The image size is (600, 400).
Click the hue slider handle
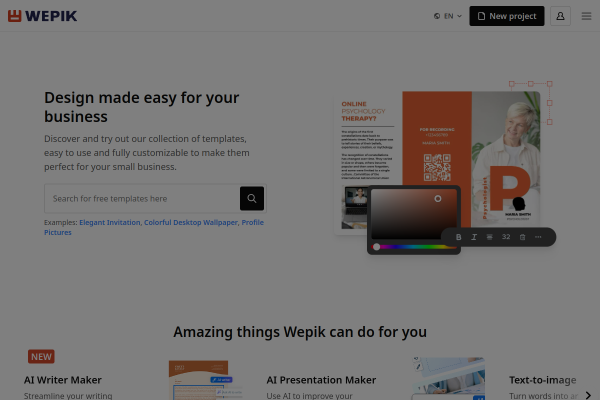377,247
